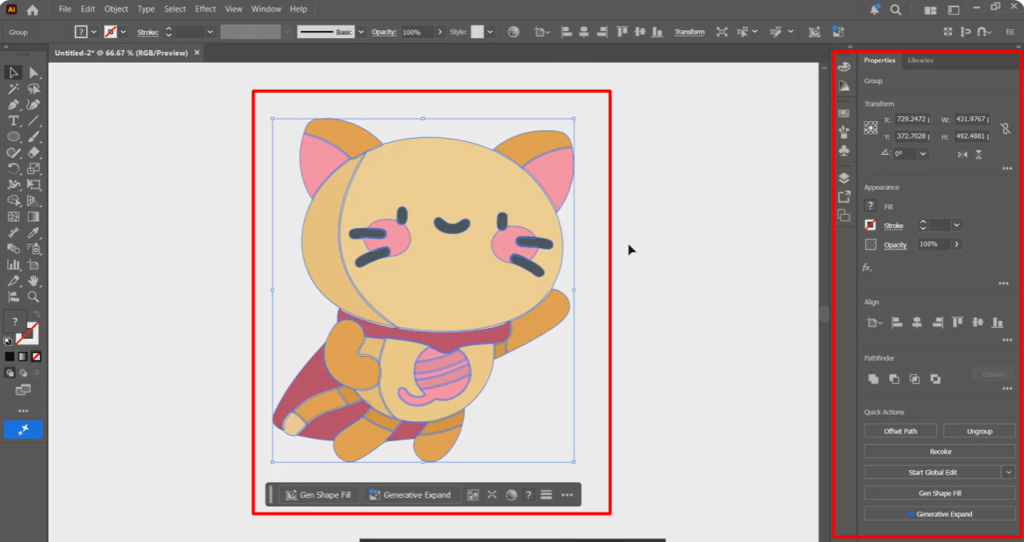Select the Eyedropper tool
Image resolution: width=1024 pixels, height=542 pixels.
(x=33, y=232)
